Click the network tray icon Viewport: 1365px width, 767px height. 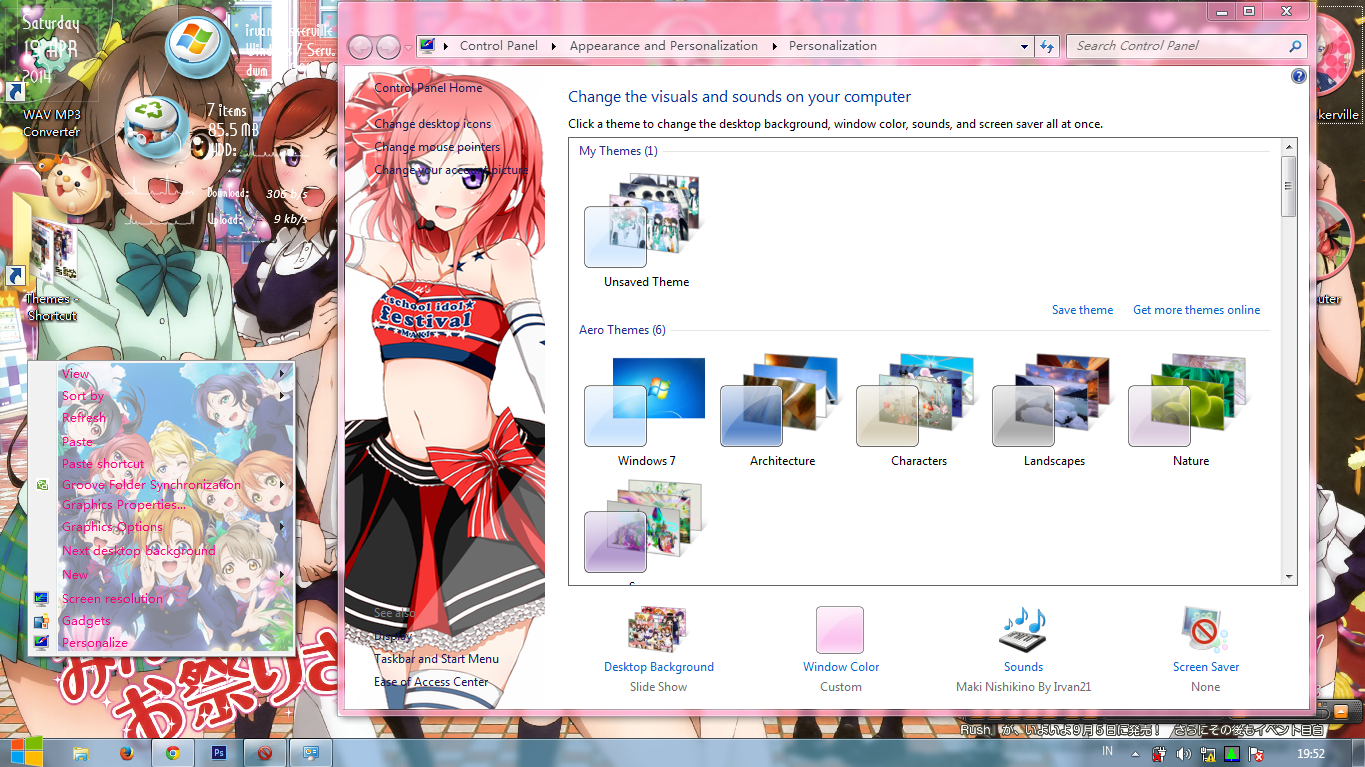(1208, 754)
